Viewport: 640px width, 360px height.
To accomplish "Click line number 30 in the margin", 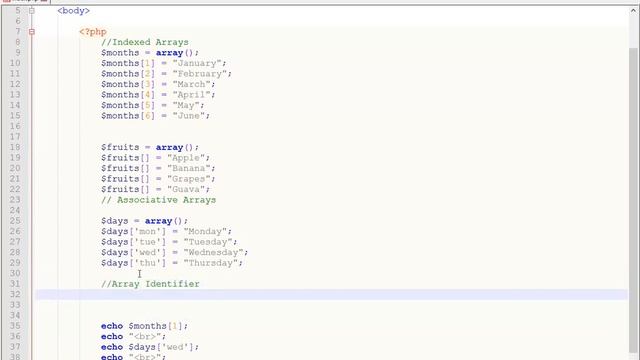I will pos(15,273).
